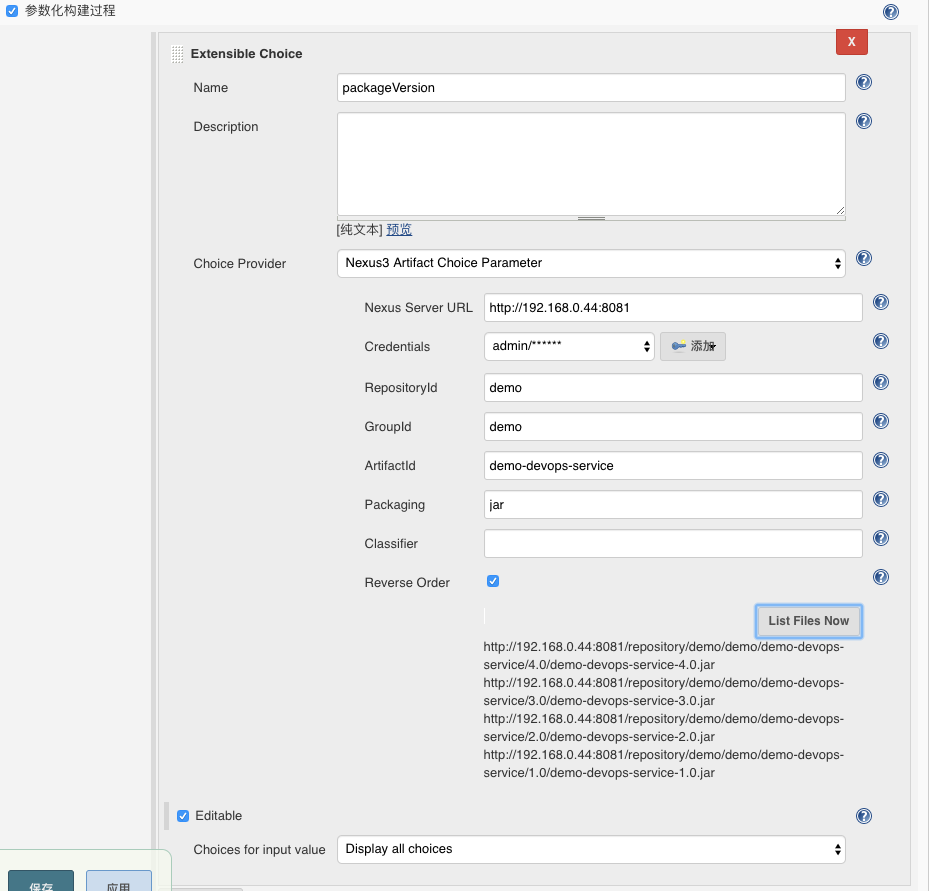Click the 添加 credentials button

pos(693,346)
